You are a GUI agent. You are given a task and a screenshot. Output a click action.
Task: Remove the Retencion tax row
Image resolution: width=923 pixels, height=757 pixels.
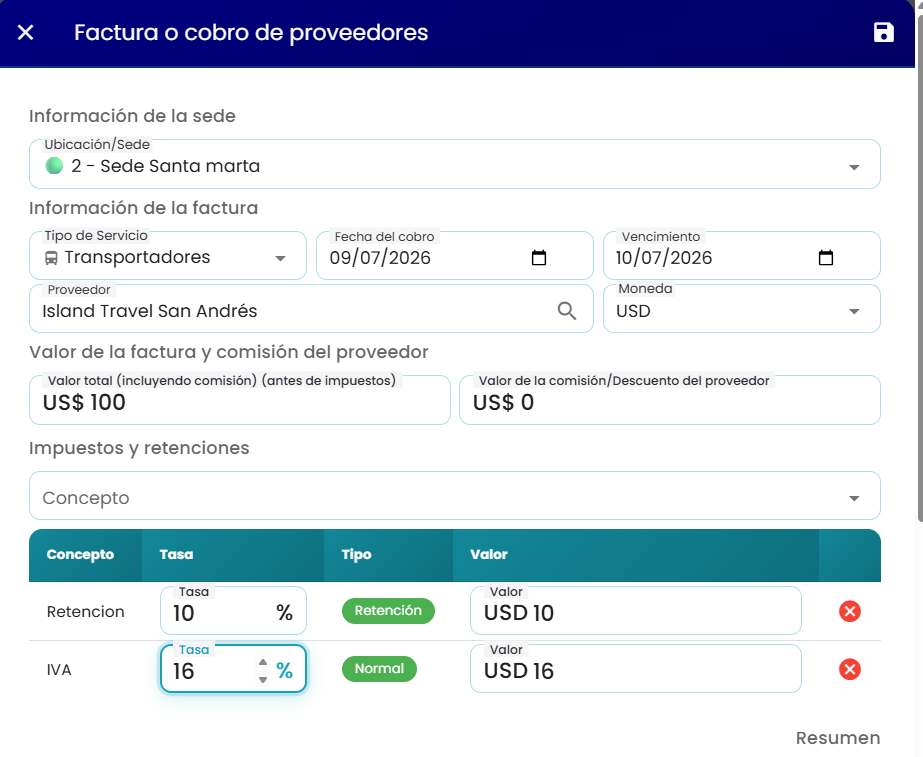pos(849,612)
